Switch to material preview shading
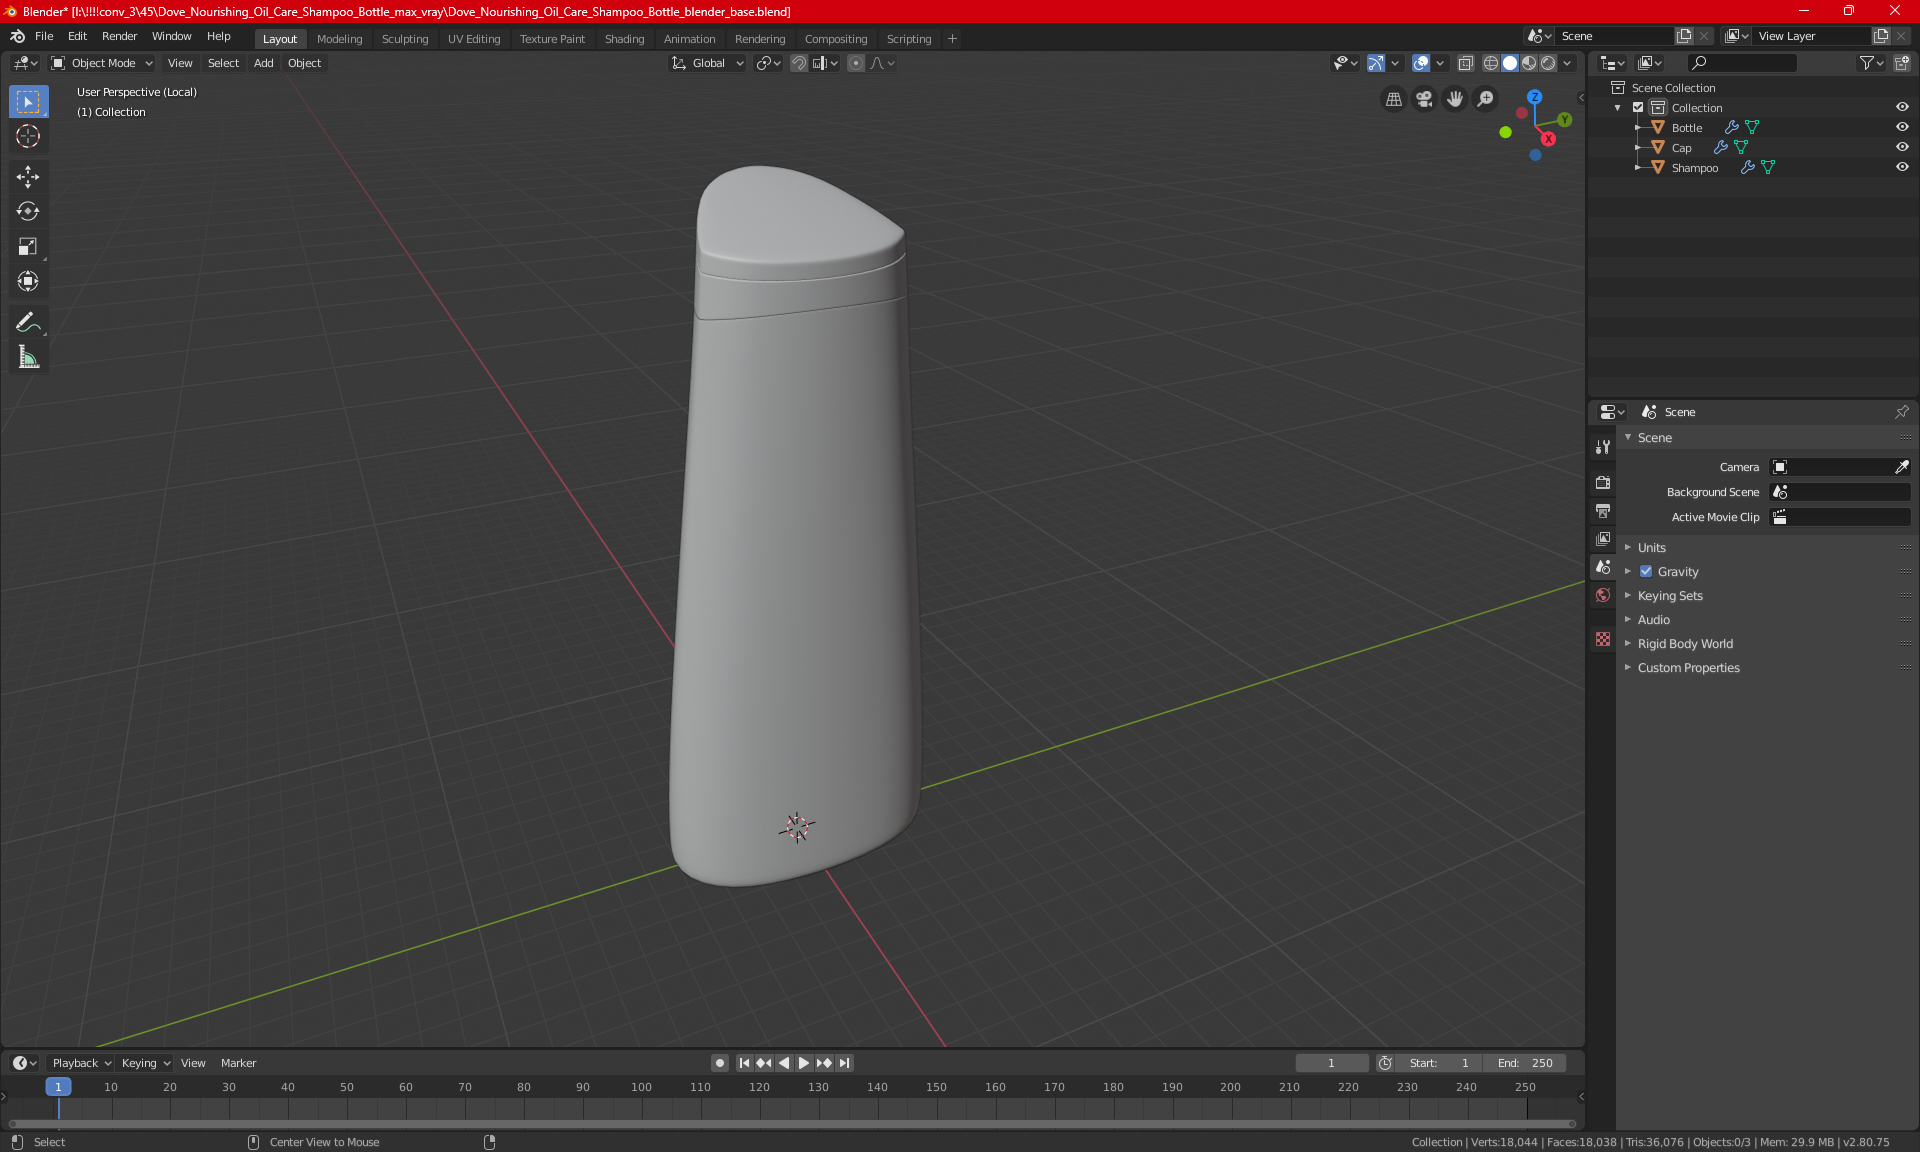 [1529, 63]
